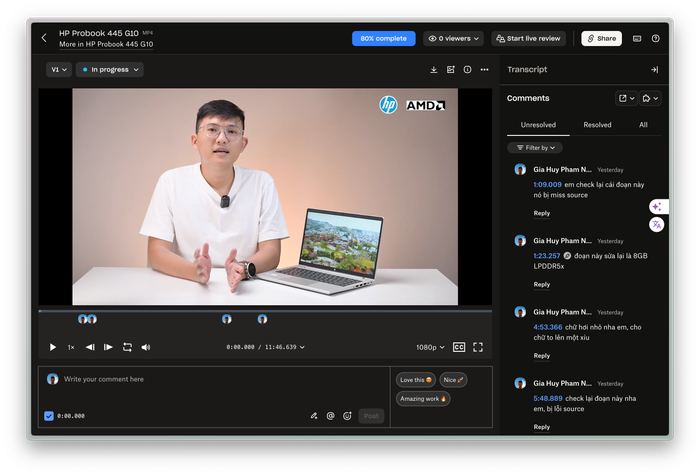
Task: Jump to timestamp 1:23.257
Action: [x=546, y=256]
